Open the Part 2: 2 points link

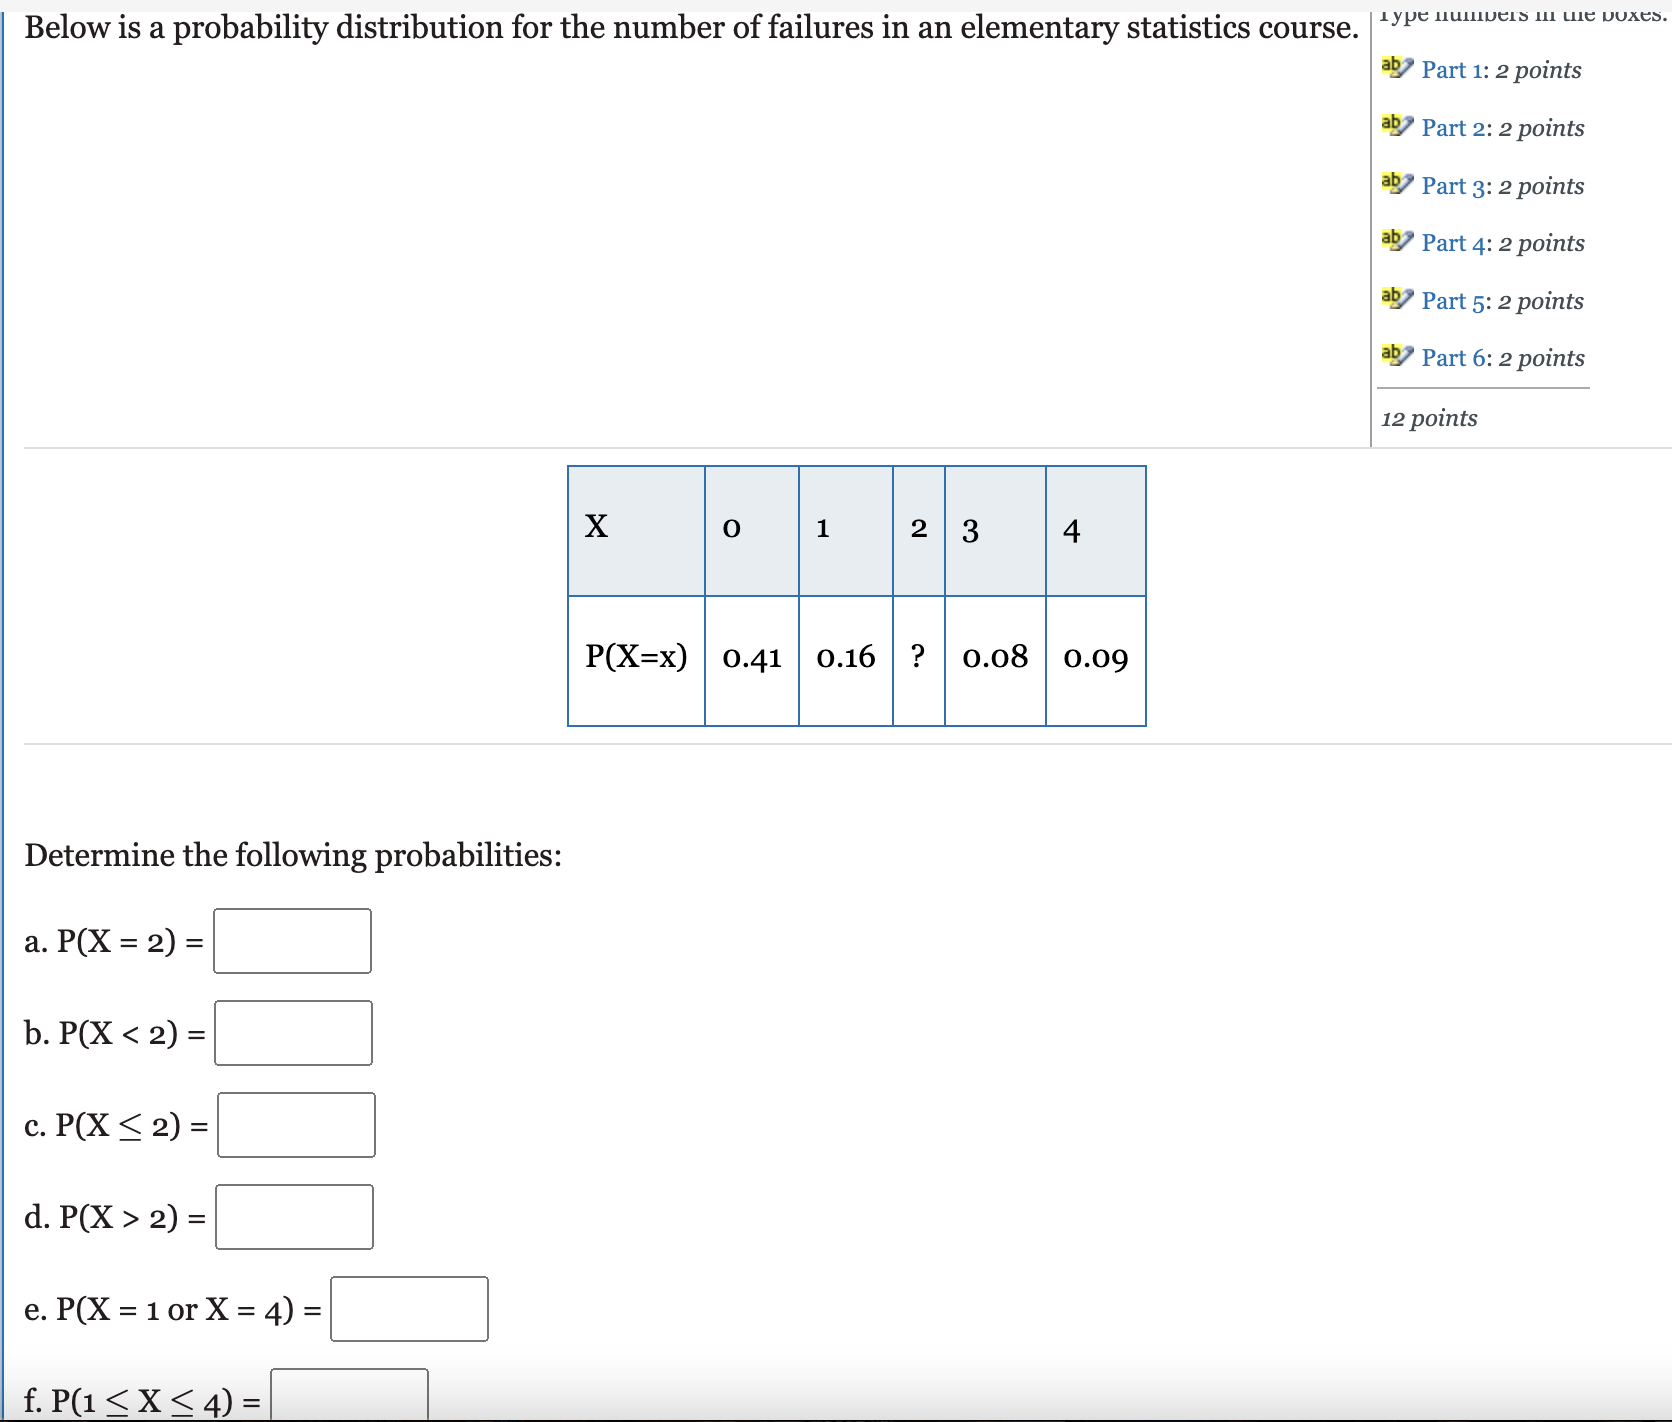pyautogui.click(x=1503, y=128)
